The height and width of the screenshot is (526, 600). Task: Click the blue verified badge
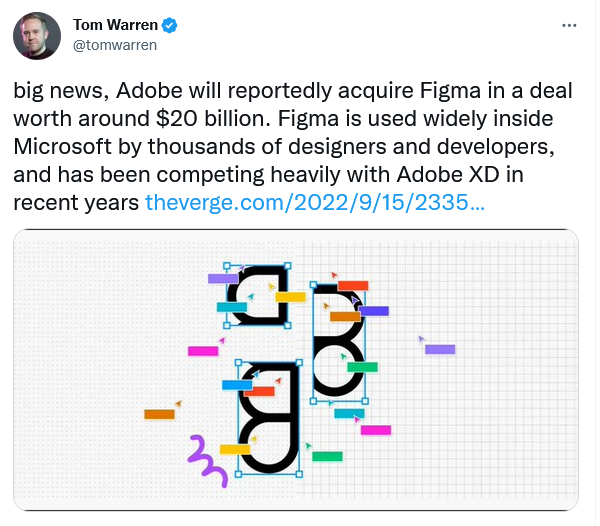pyautogui.click(x=169, y=25)
